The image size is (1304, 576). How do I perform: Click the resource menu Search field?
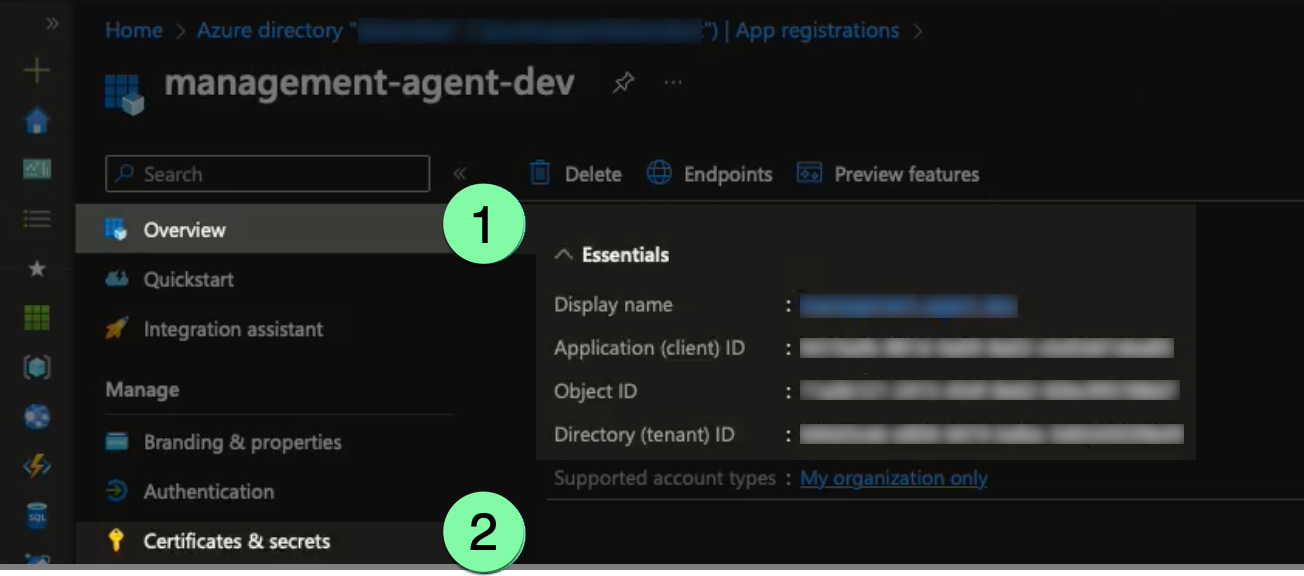(x=268, y=174)
